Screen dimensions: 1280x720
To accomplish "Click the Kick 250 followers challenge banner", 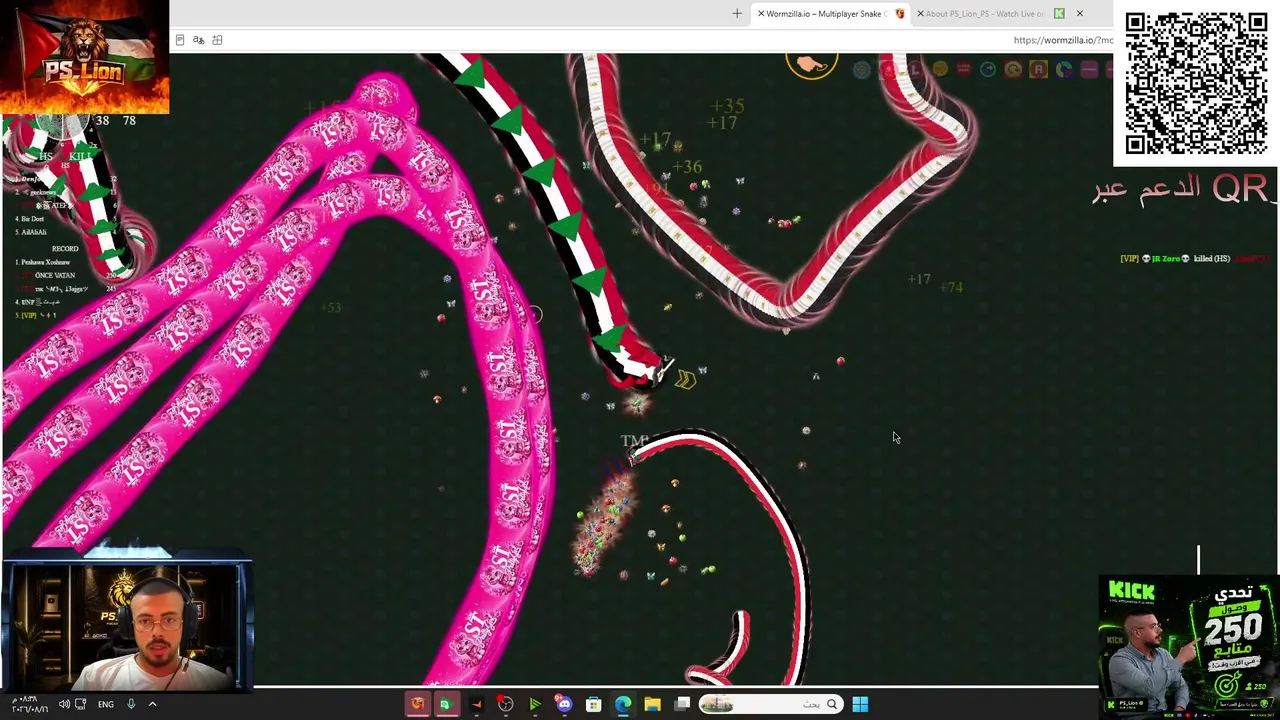I will [1188, 647].
